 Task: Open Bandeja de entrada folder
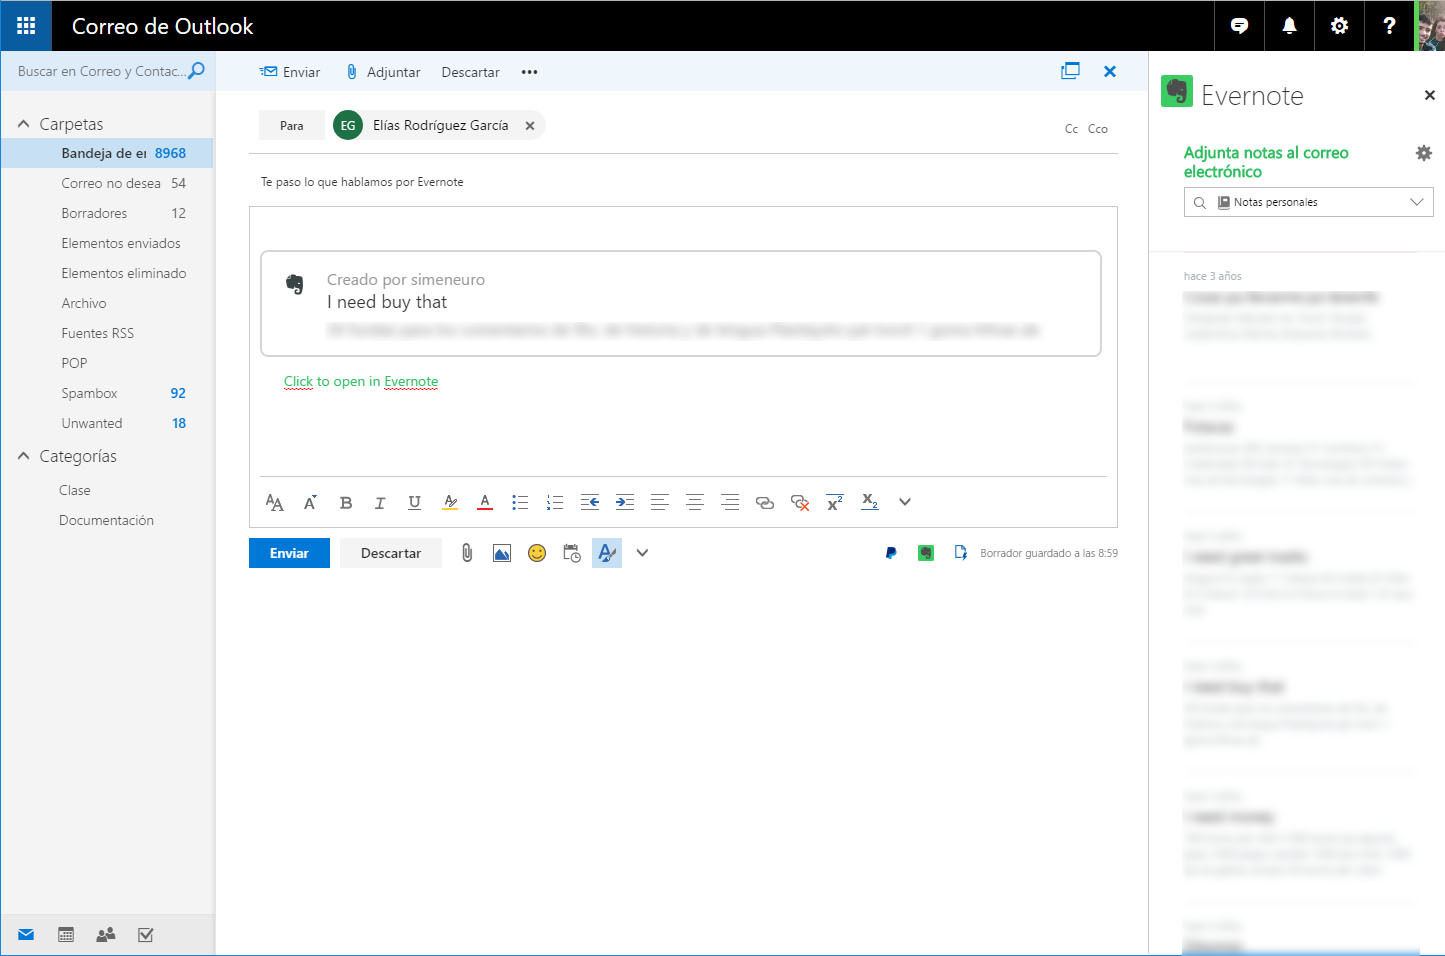click(x=107, y=153)
